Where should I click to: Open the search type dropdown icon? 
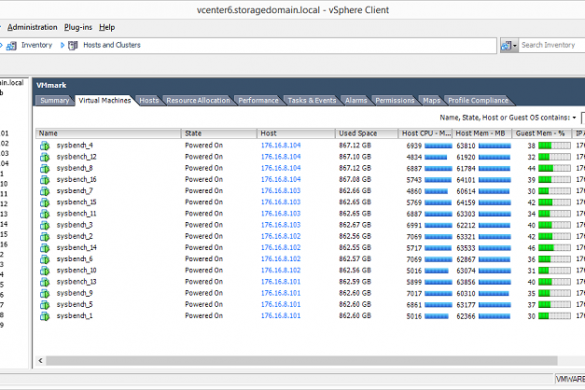(509, 46)
